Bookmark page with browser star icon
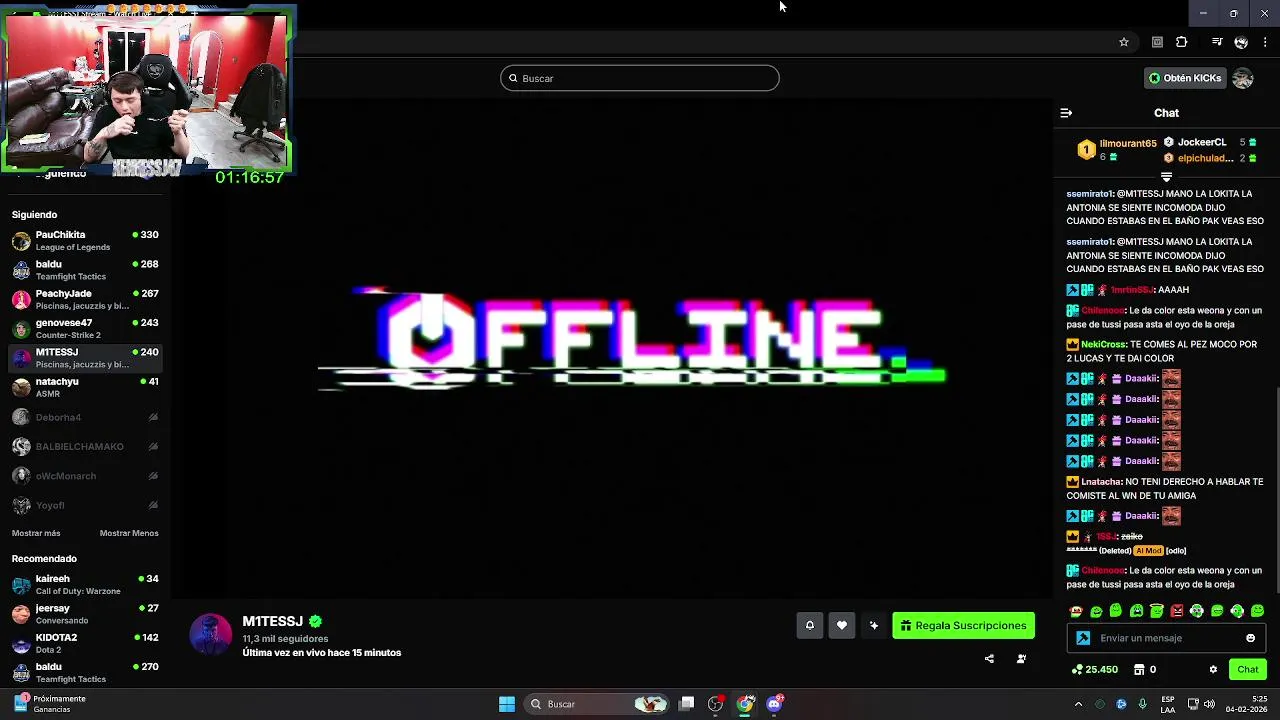Viewport: 1280px width, 720px height. pos(1124,42)
